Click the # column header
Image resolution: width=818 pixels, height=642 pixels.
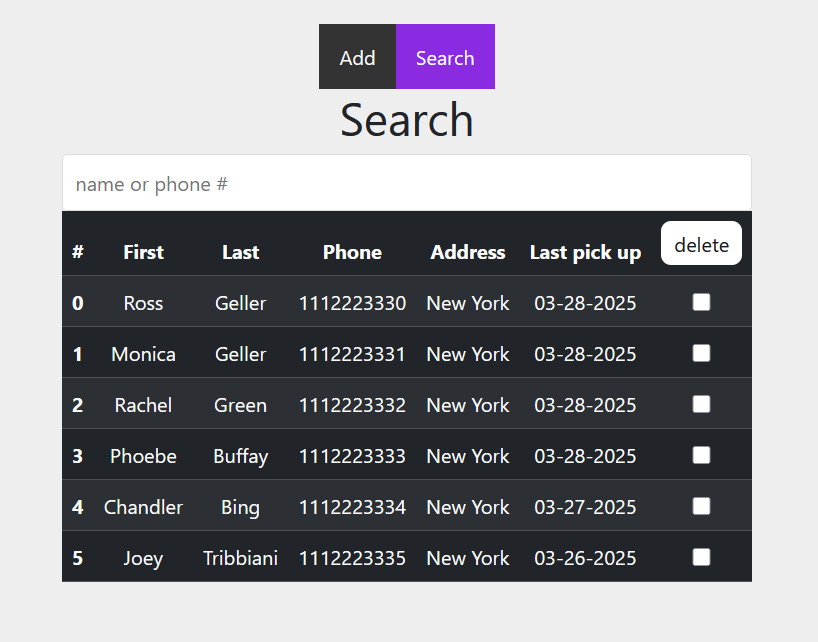77,252
